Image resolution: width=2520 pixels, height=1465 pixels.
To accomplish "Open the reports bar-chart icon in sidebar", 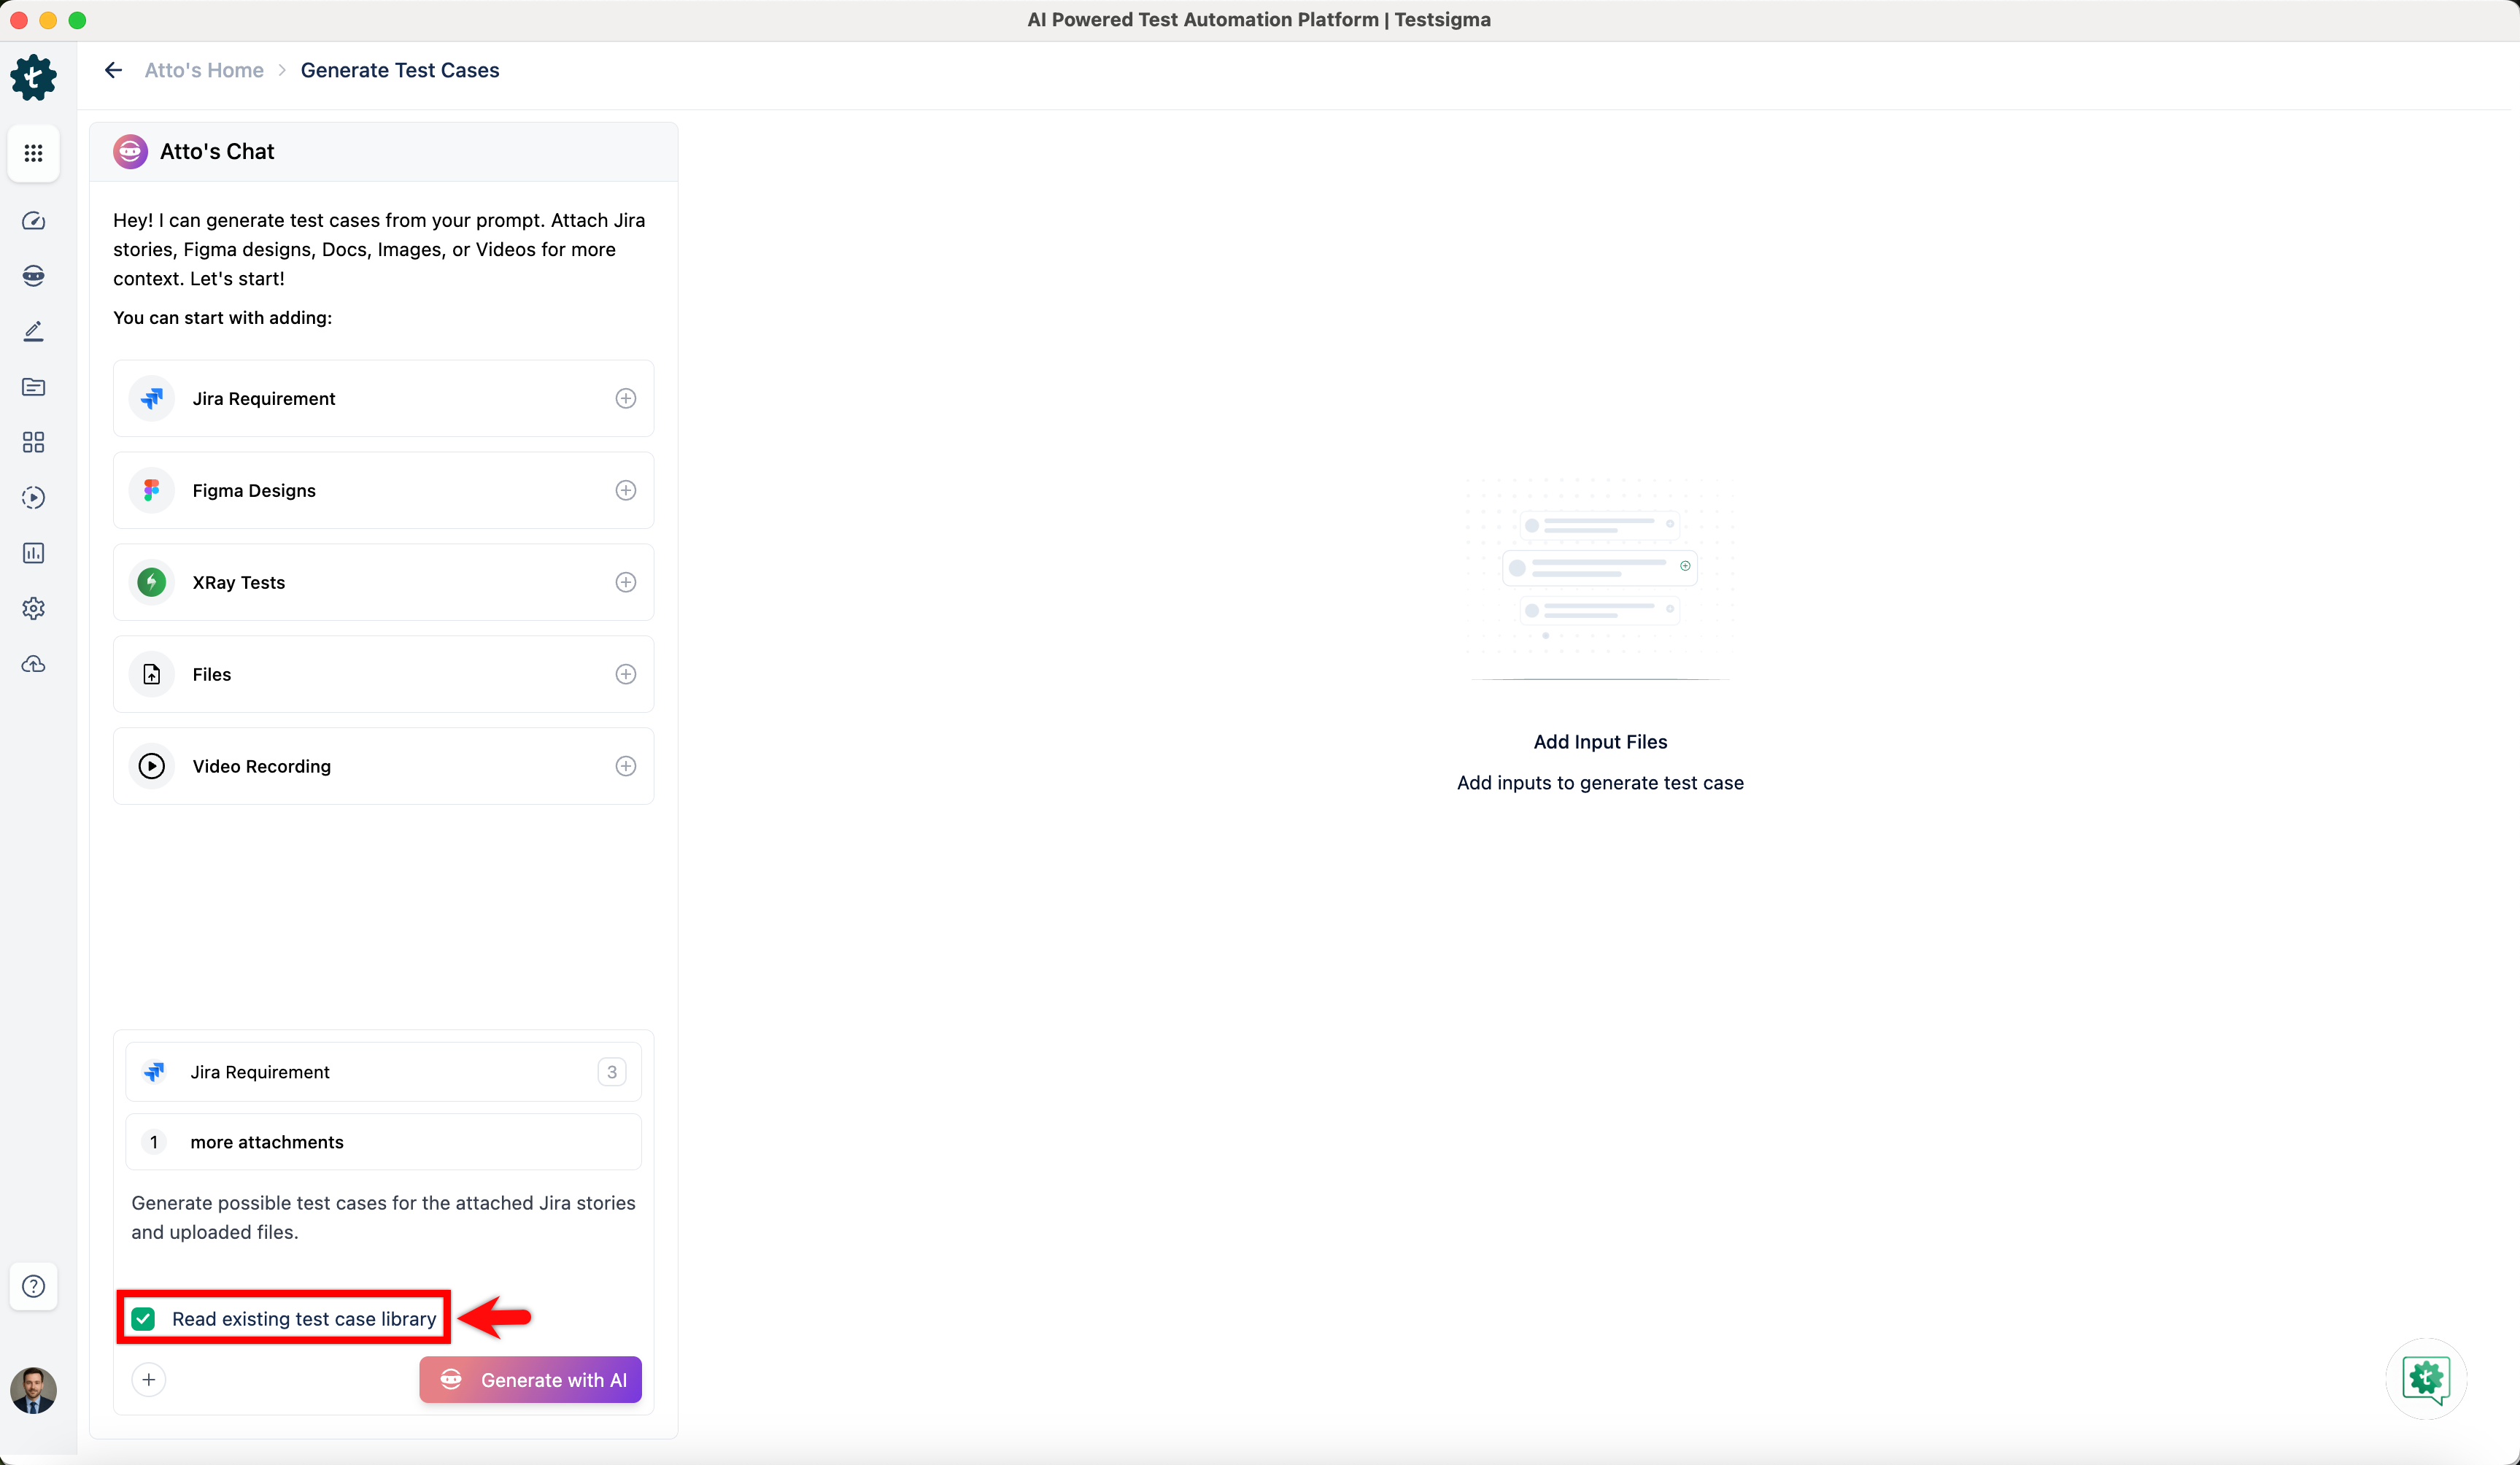I will (x=33, y=553).
